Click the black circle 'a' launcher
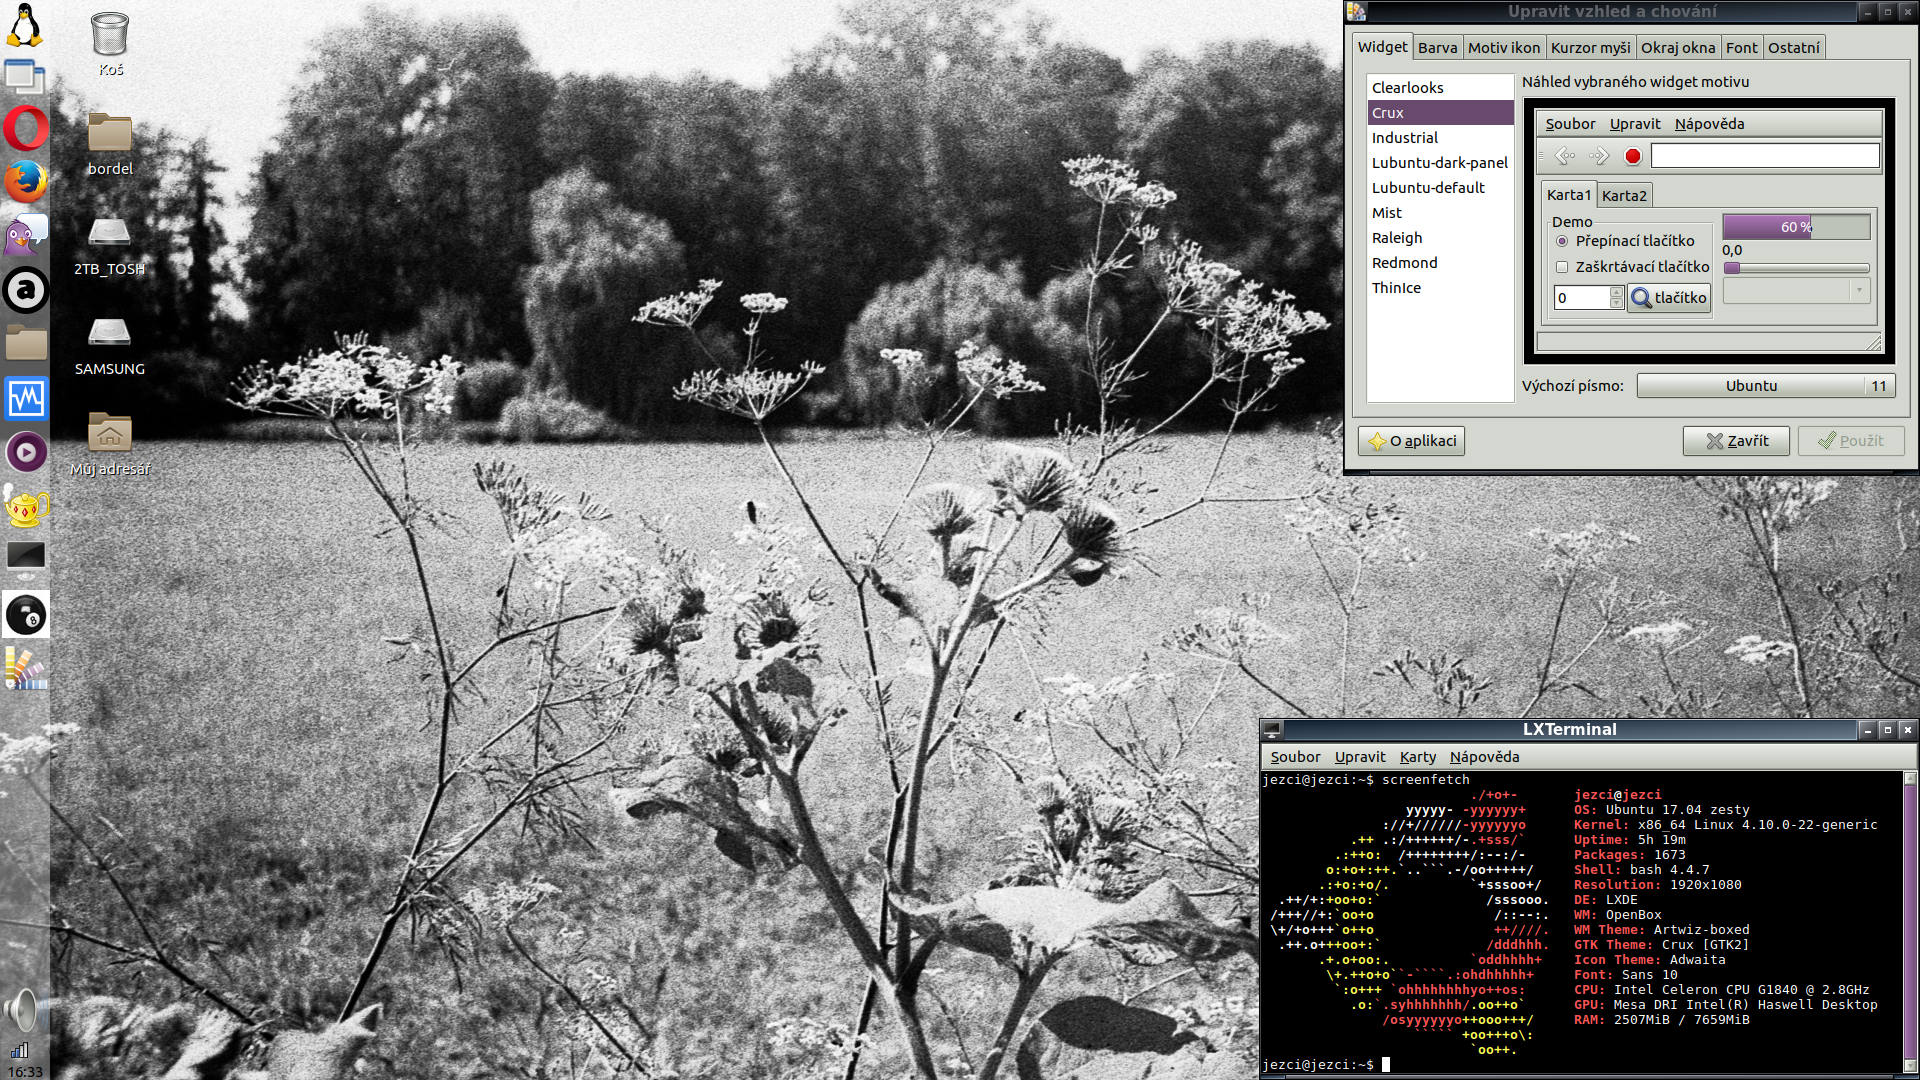The image size is (1920, 1080). [x=25, y=290]
